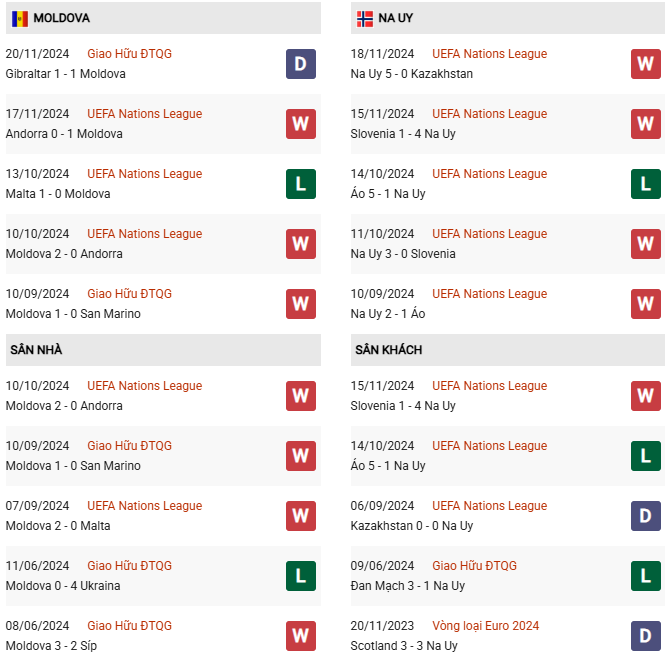Screen dimensions: 665x658
Task: Click the L badge for Moldova 0 - 4 Ukraina
Action: (x=301, y=576)
